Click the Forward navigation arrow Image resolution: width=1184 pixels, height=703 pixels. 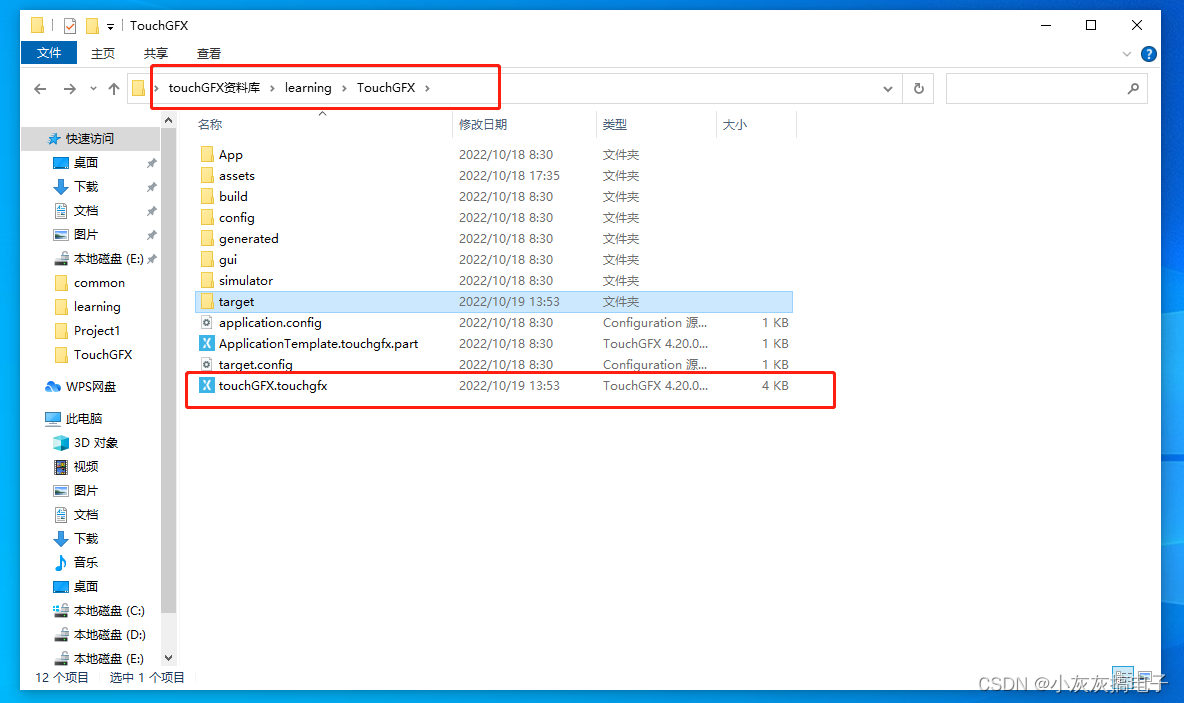point(69,88)
